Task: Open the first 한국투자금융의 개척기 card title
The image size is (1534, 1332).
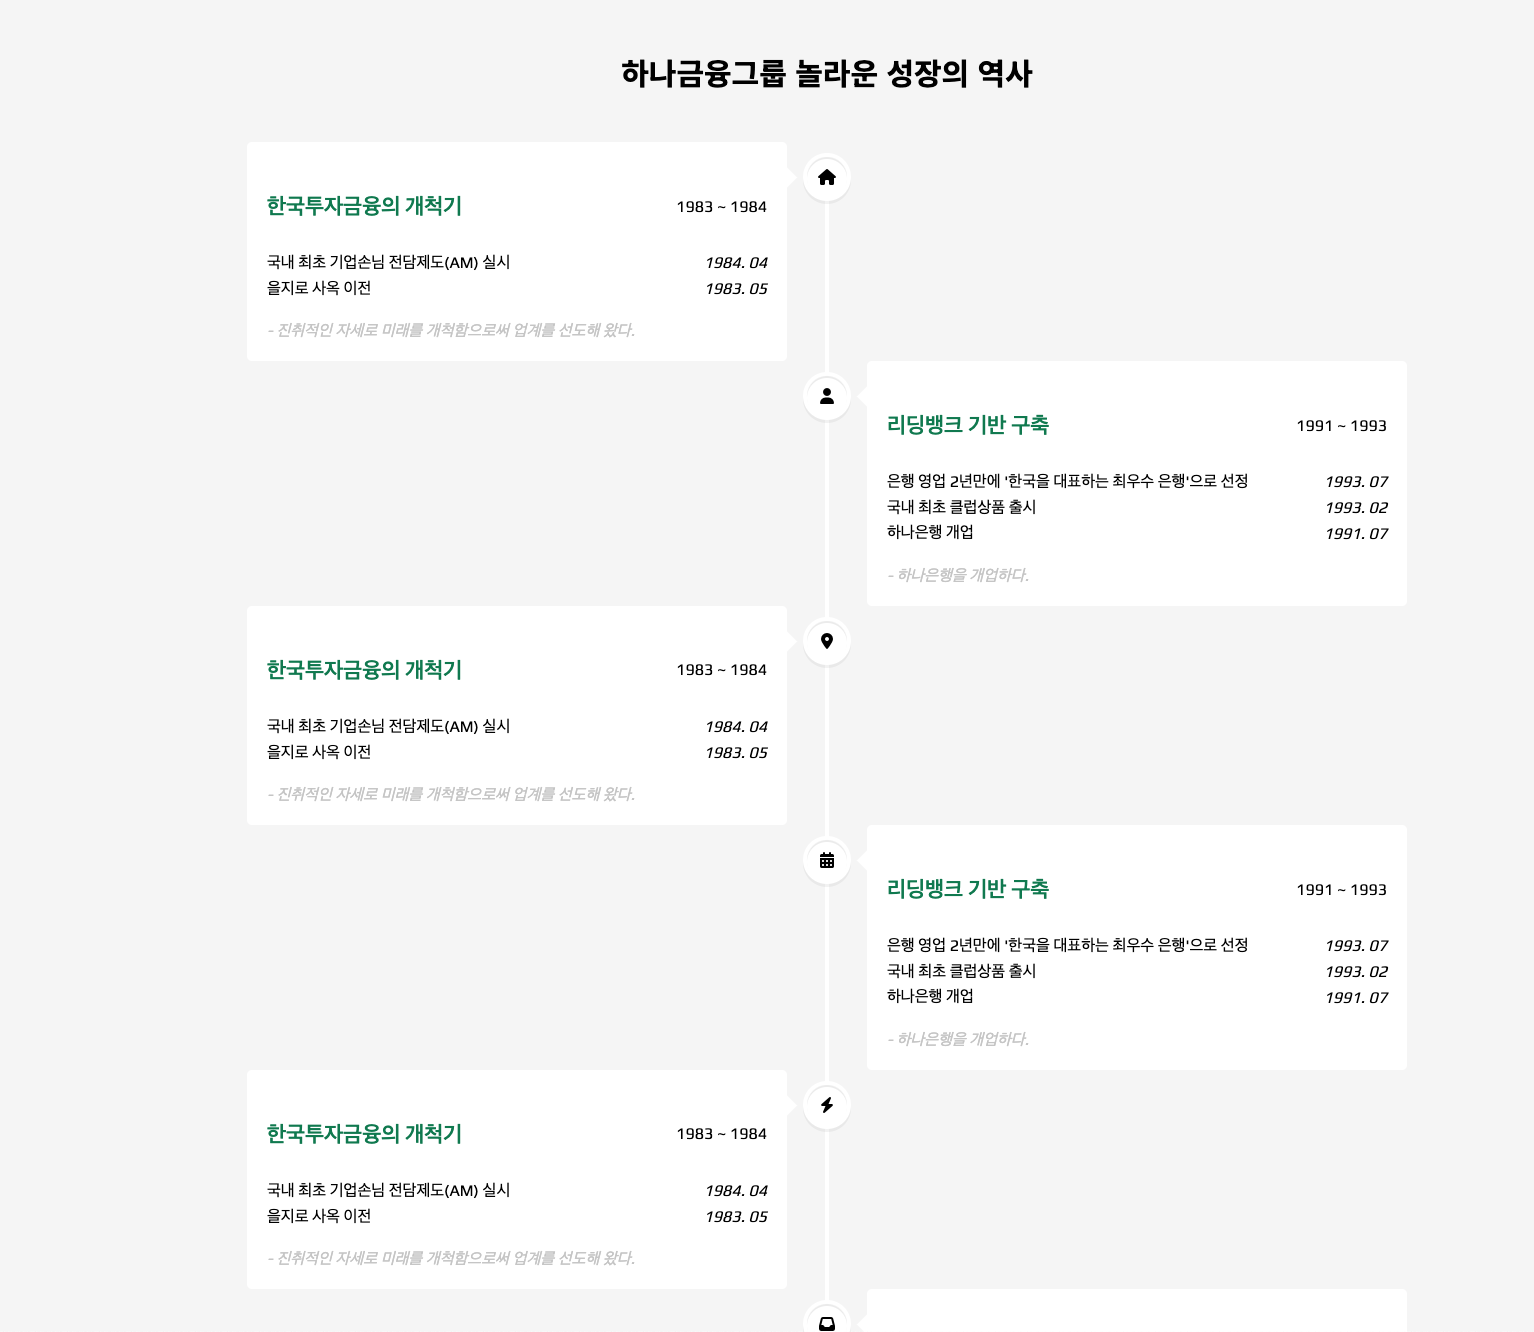Action: pos(364,207)
